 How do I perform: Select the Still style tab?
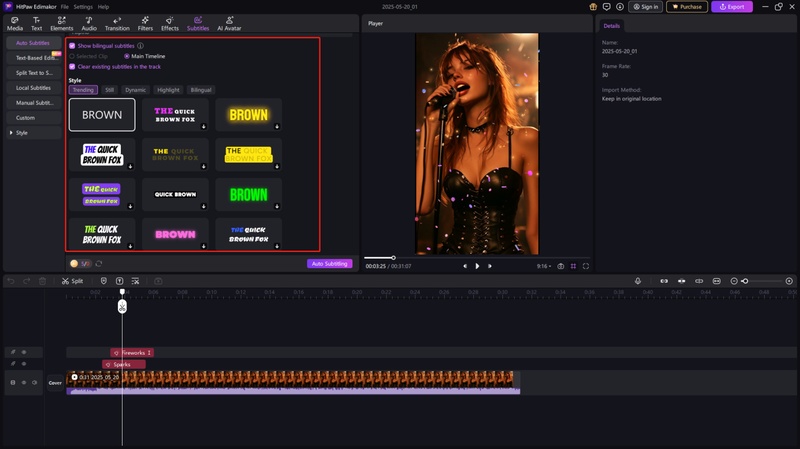109,90
